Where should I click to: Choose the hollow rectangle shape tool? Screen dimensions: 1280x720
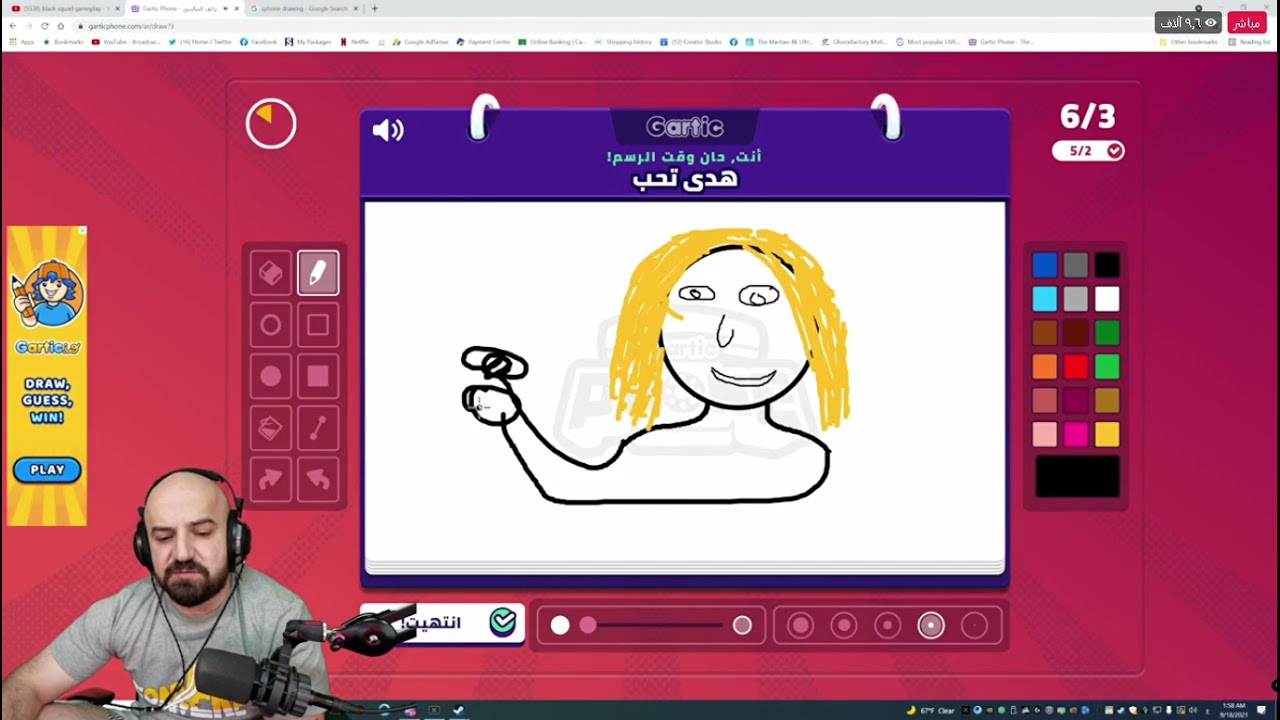coord(318,325)
